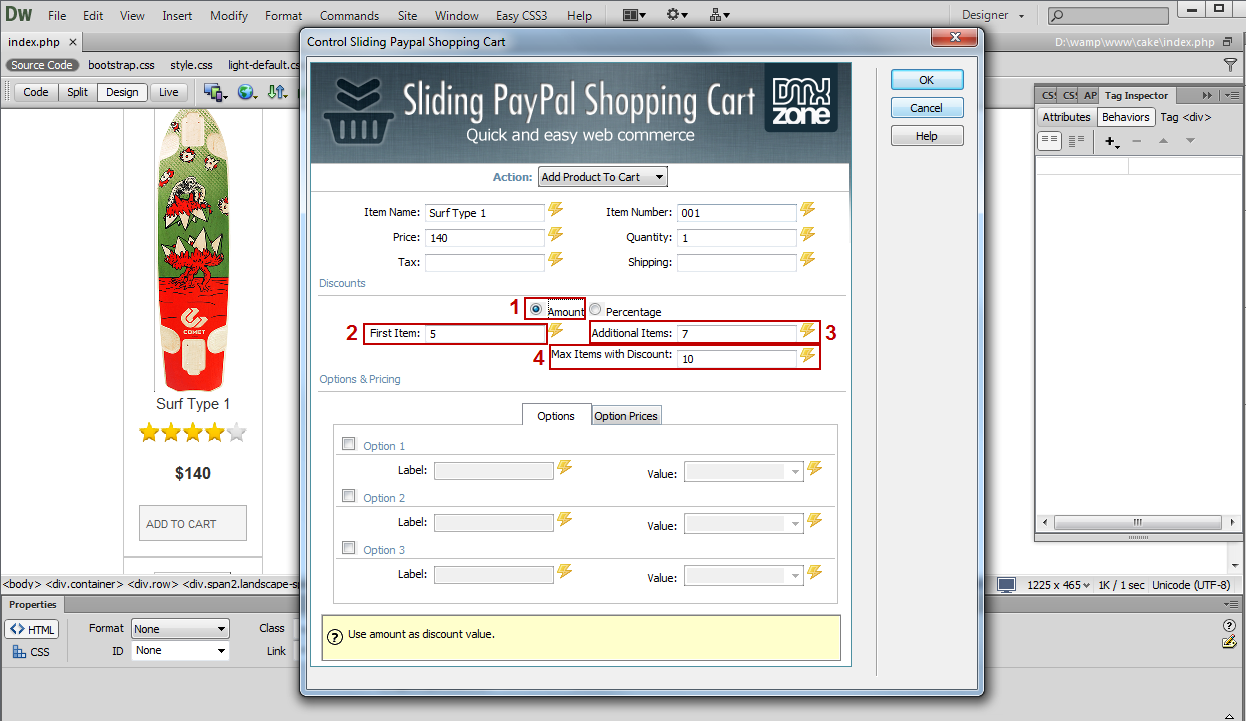Select the Percentage discount radio button
Viewport: 1246px width, 721px height.
(595, 309)
